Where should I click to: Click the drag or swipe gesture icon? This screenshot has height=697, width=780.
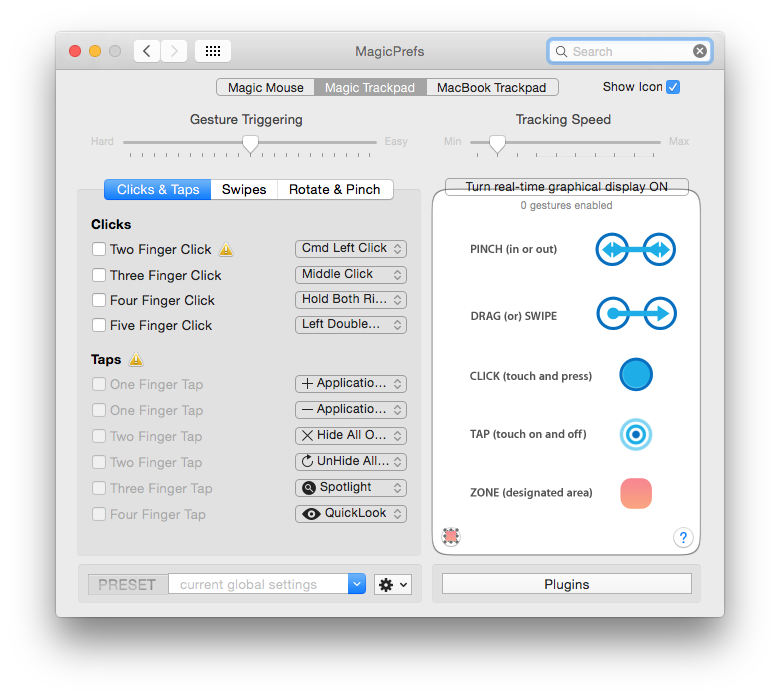click(x=636, y=315)
